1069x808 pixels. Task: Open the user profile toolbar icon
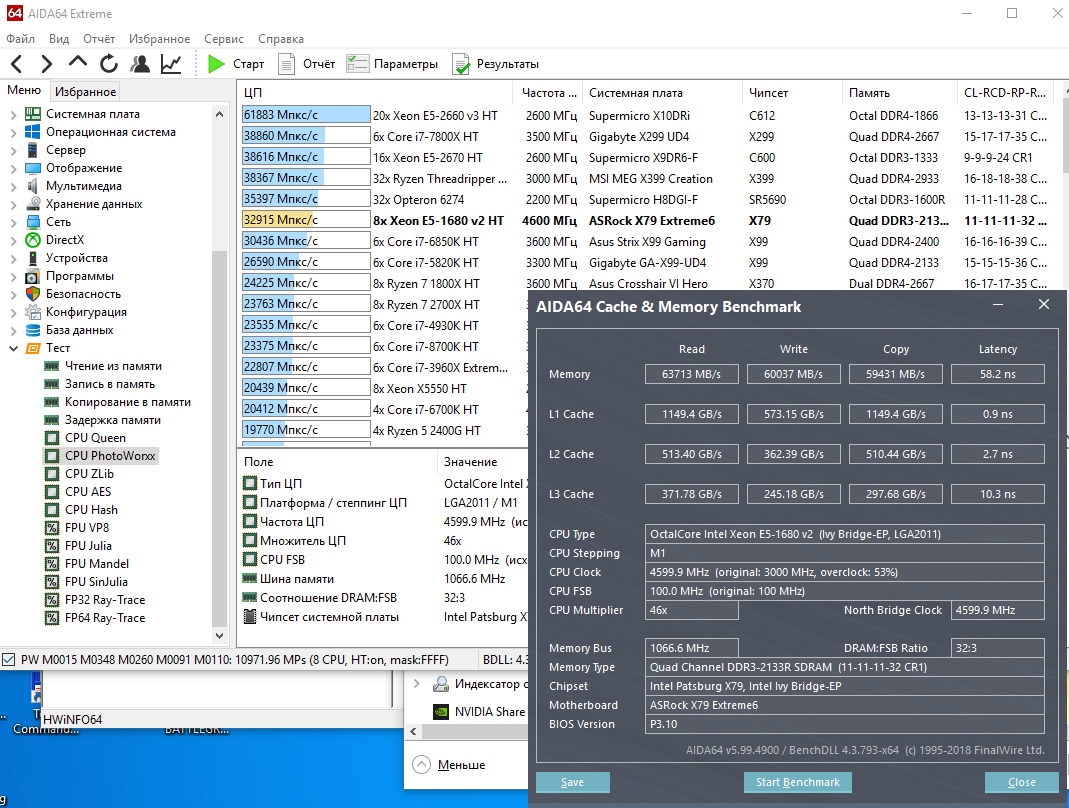(140, 64)
